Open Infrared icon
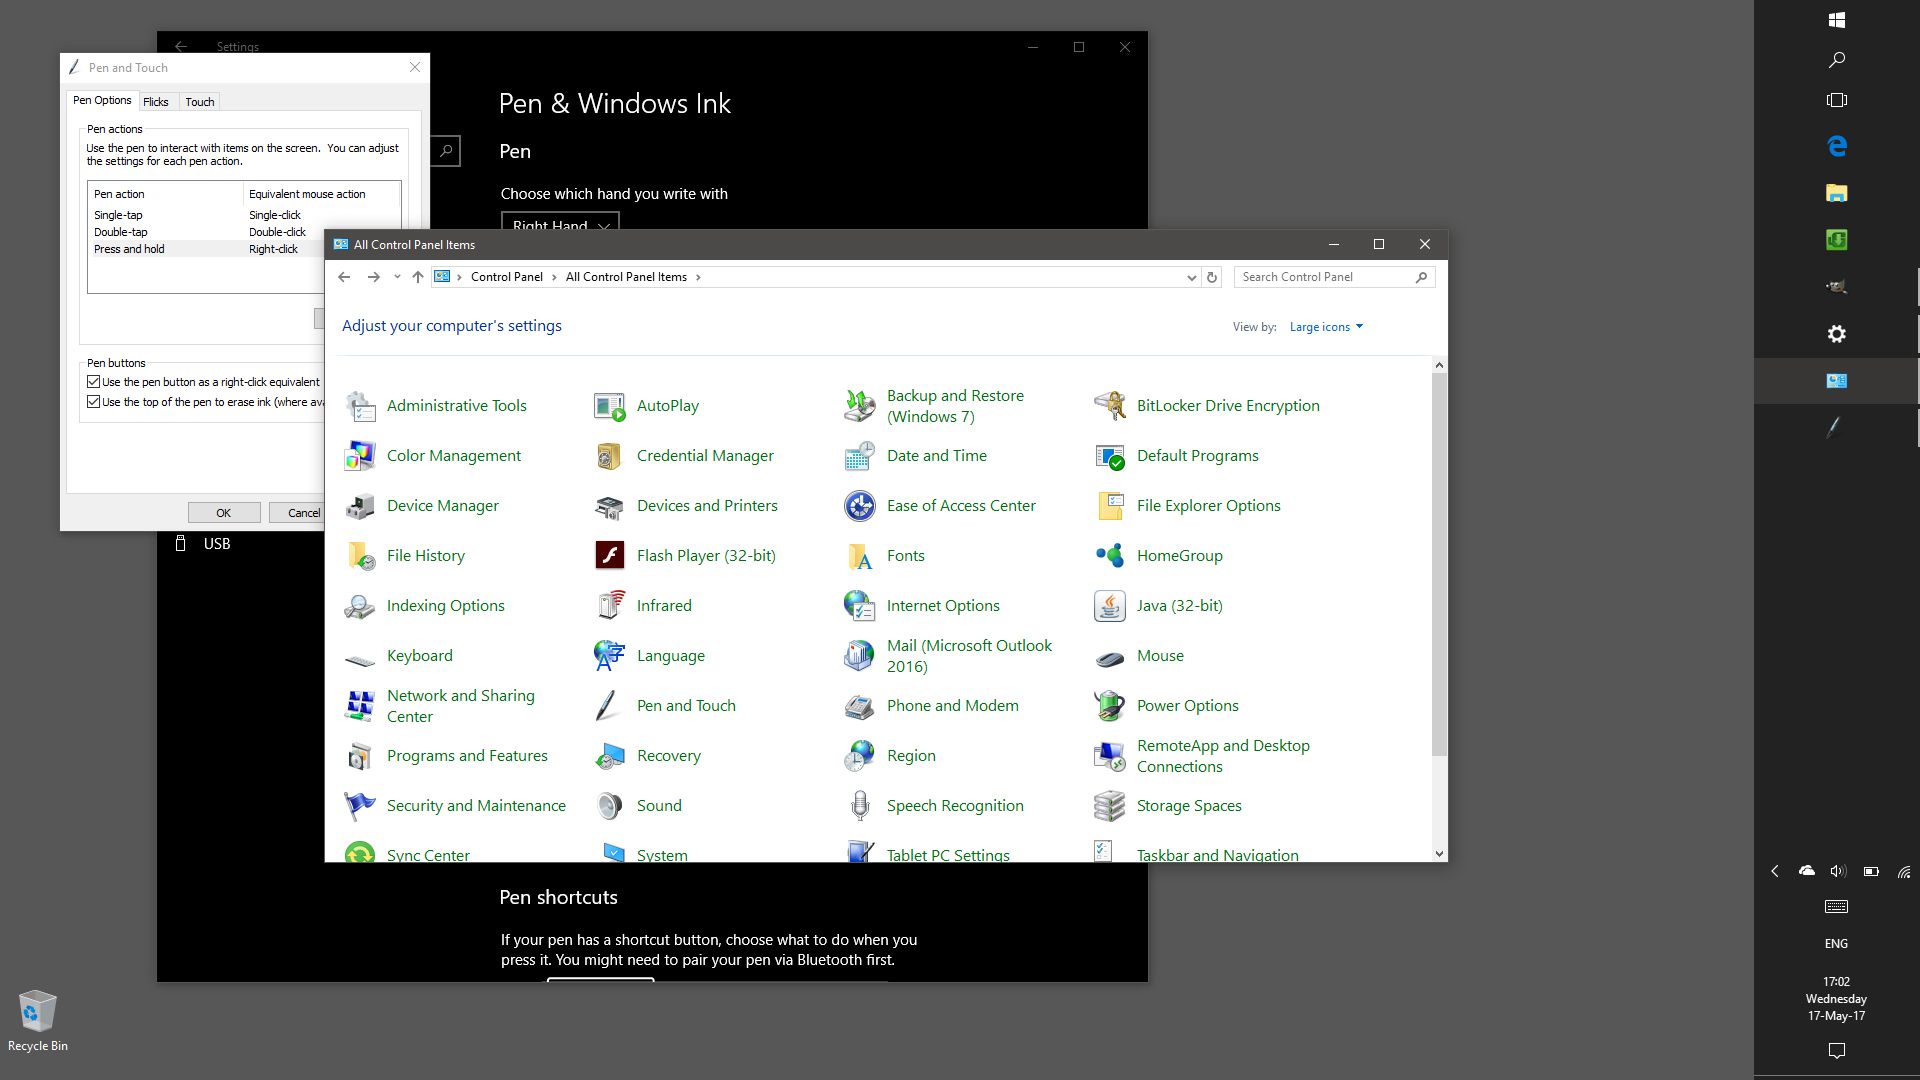This screenshot has height=1080, width=1920. [x=610, y=606]
